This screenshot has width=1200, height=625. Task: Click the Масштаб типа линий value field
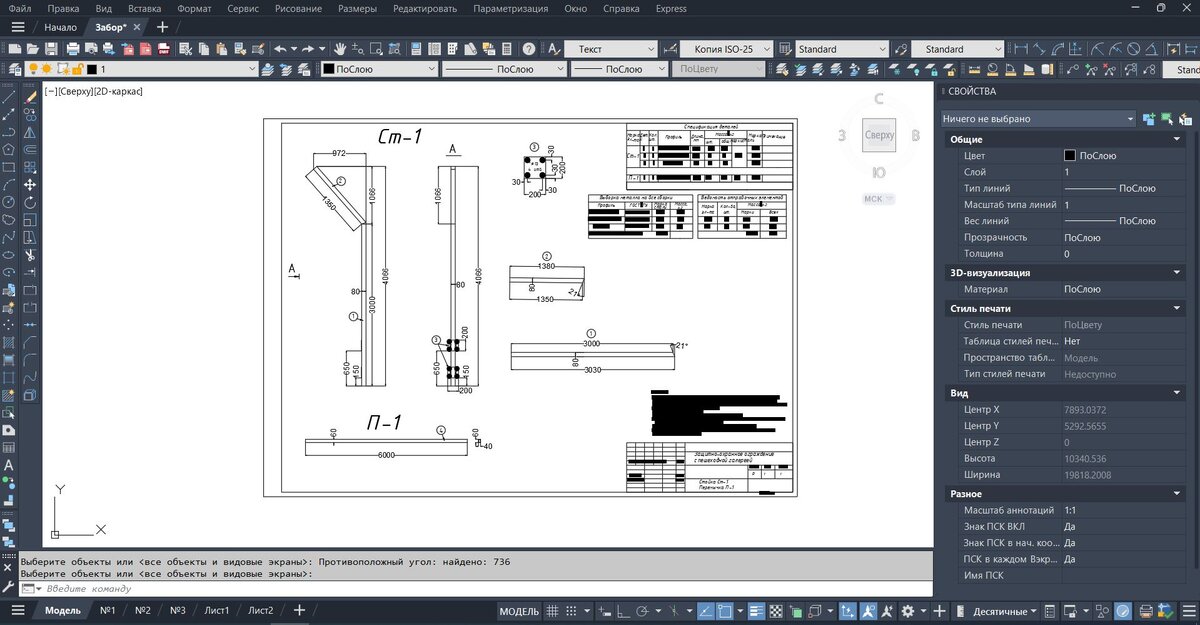point(1123,205)
